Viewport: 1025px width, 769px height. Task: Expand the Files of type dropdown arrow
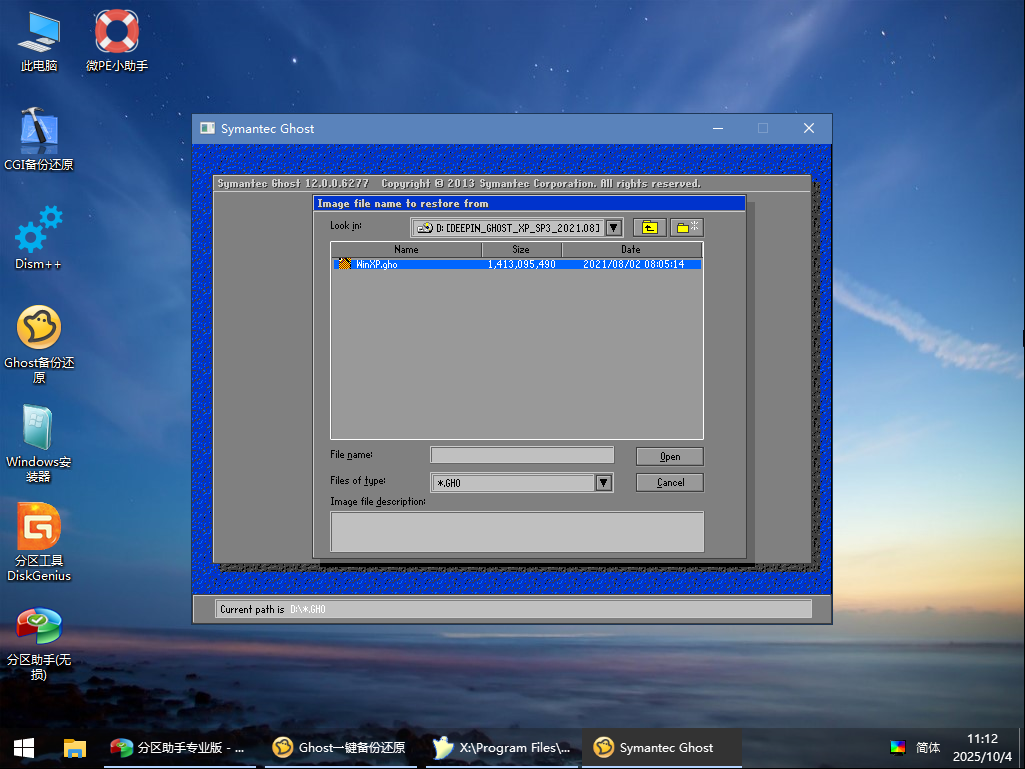pos(603,483)
